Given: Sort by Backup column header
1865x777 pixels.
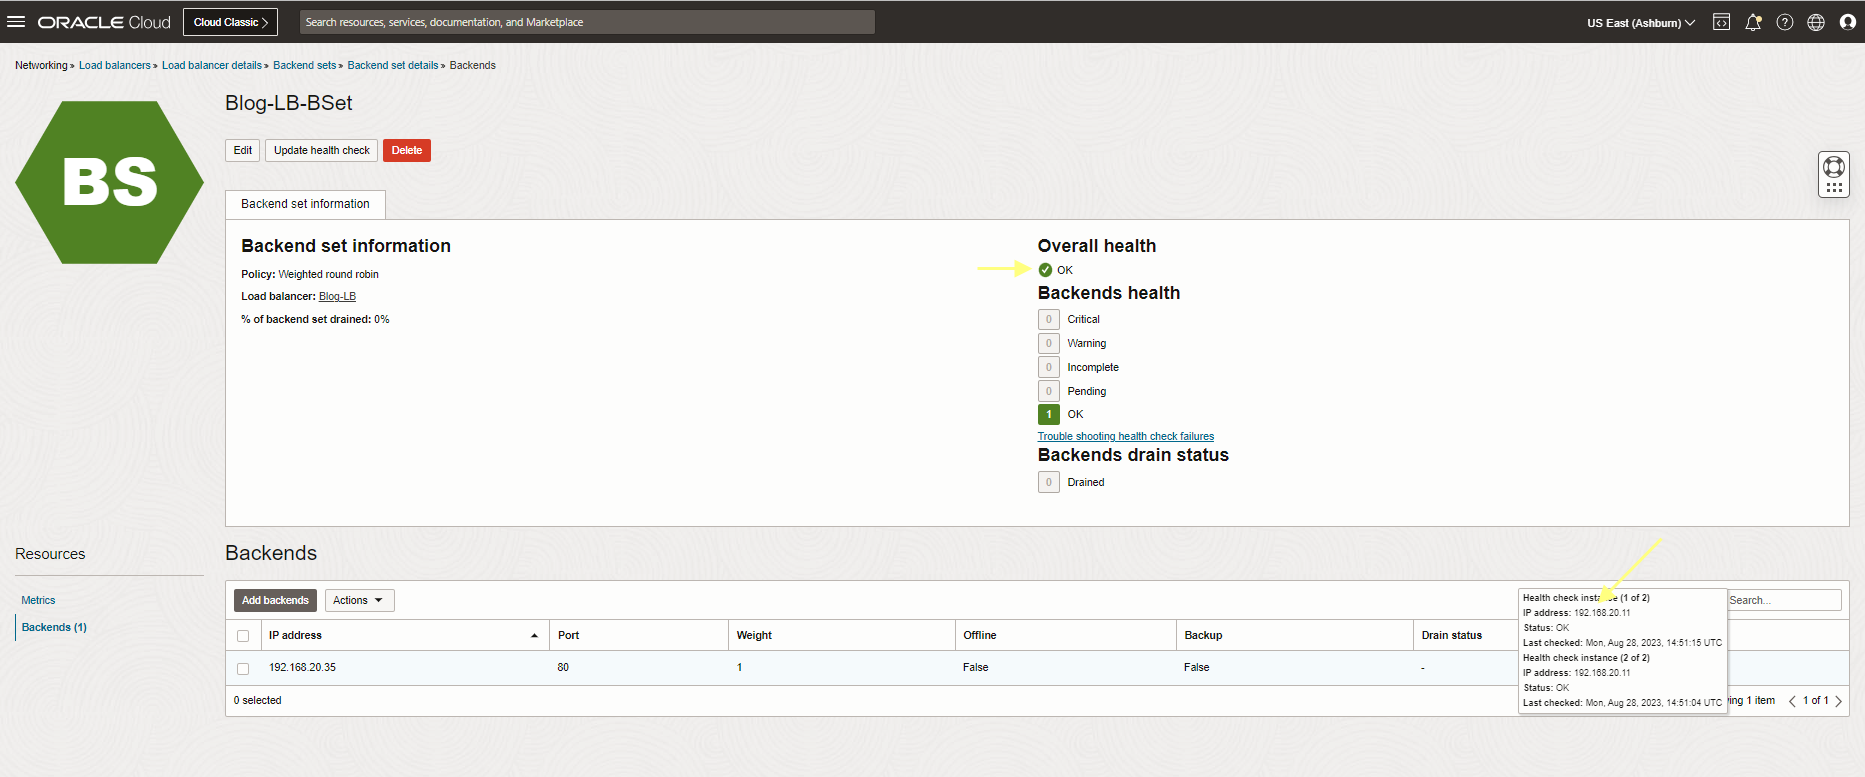Looking at the screenshot, I should pyautogui.click(x=1203, y=635).
